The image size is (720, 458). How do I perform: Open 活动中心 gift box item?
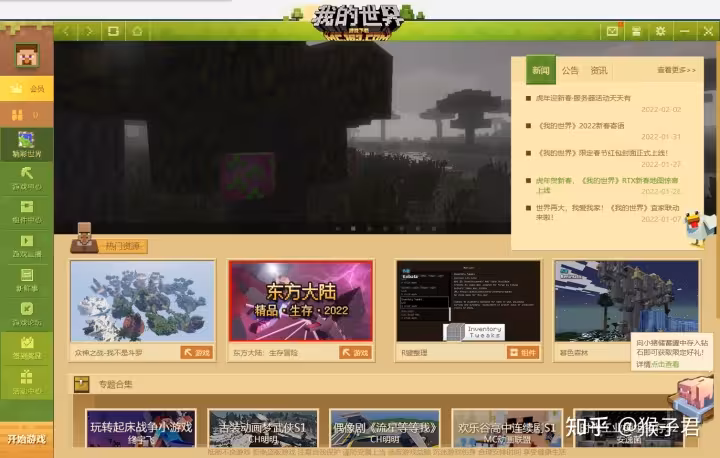[27, 382]
